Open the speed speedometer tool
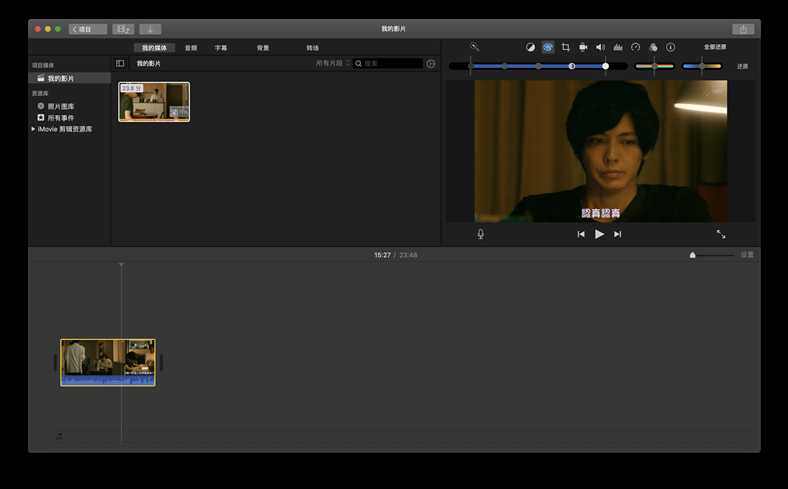Image resolution: width=788 pixels, height=489 pixels. [636, 47]
